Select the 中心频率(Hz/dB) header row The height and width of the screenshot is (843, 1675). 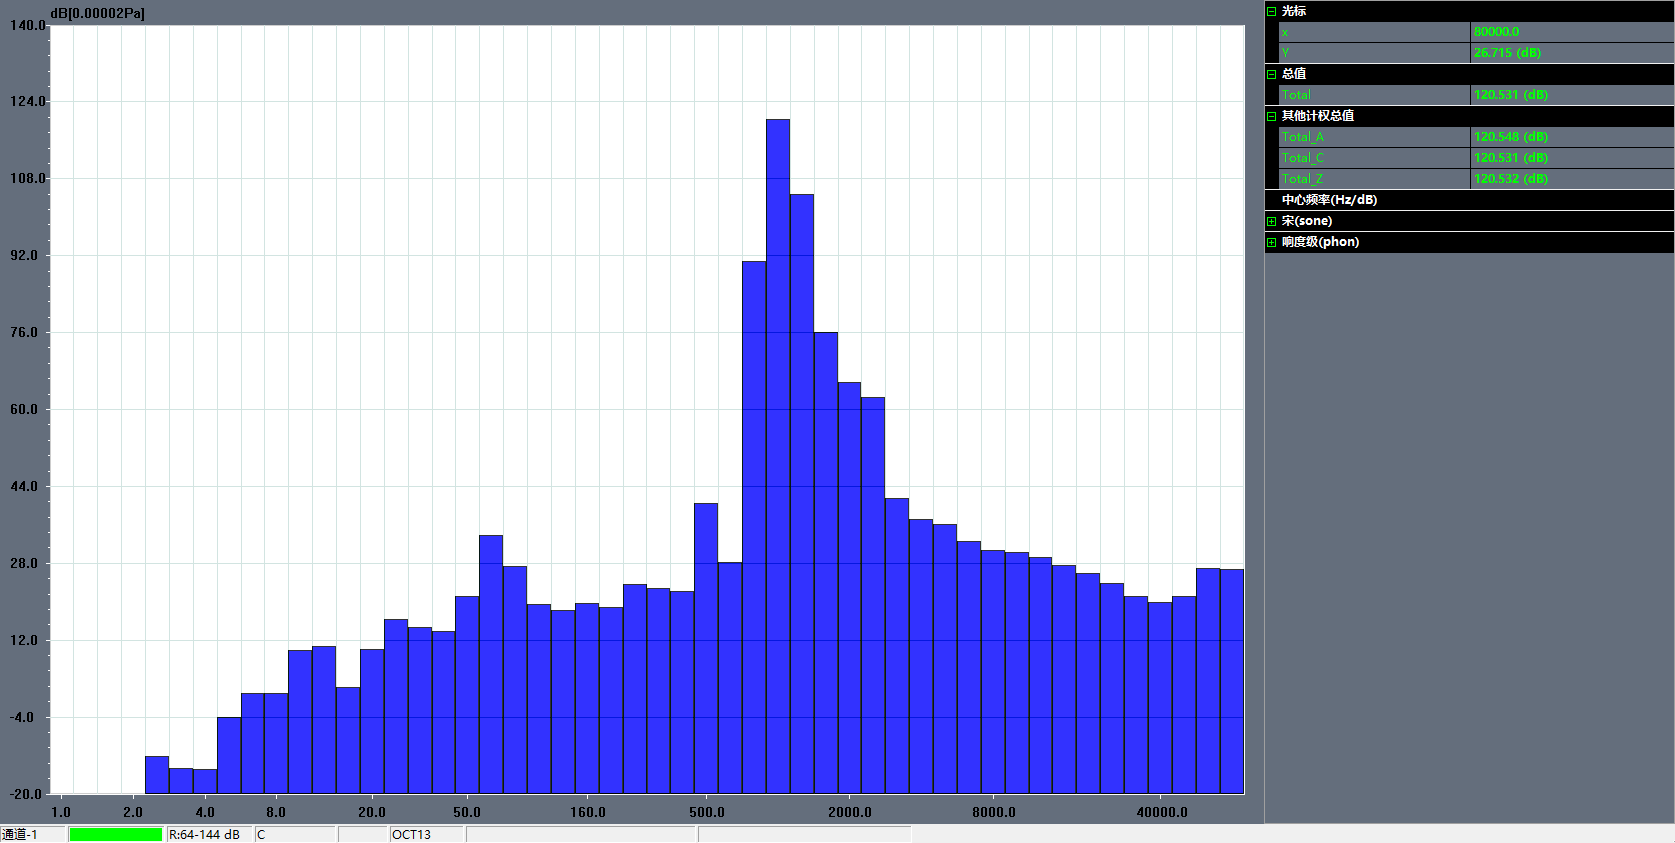(1329, 200)
